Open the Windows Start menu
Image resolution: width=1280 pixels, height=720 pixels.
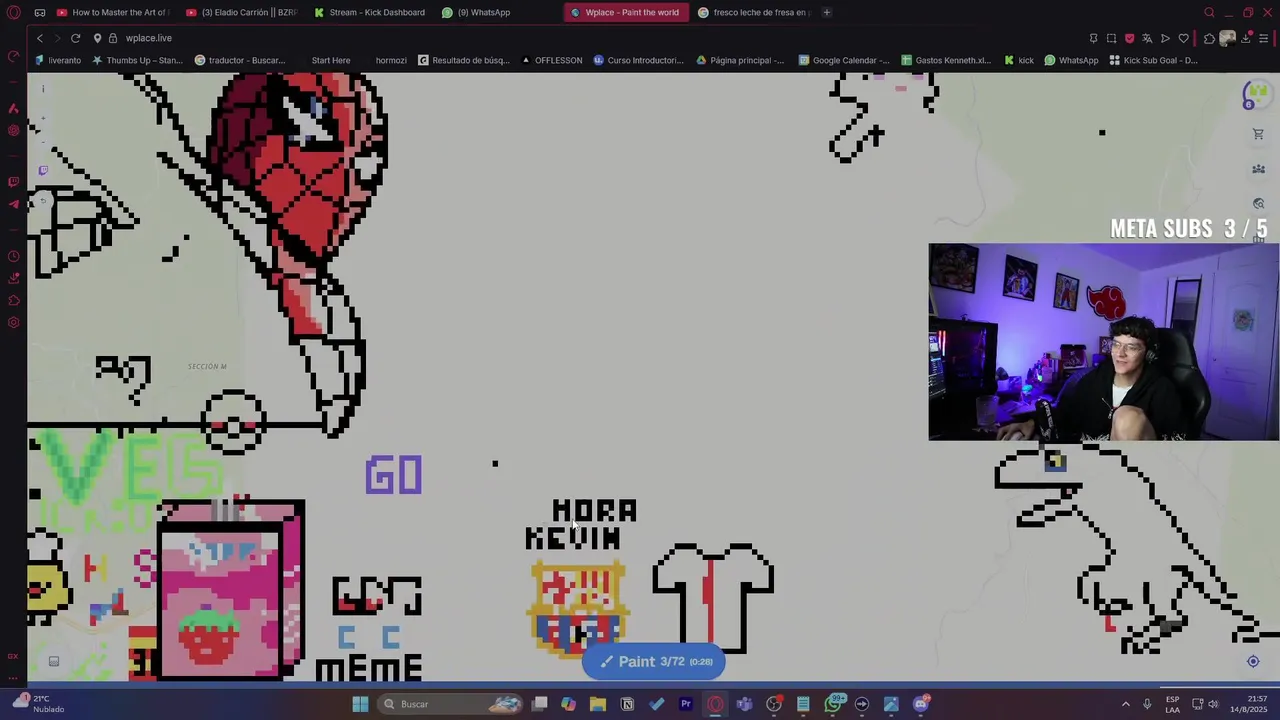[x=360, y=704]
